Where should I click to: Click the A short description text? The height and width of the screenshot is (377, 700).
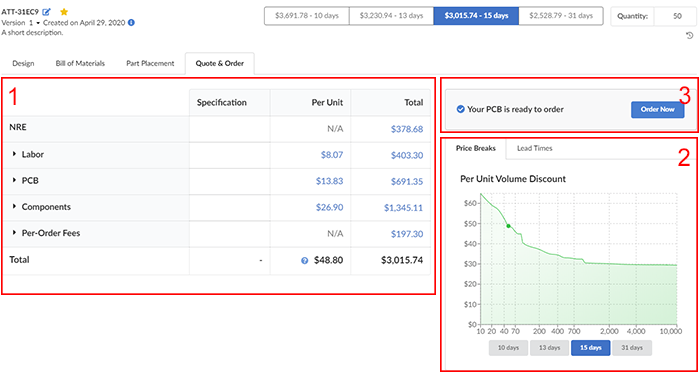(x=32, y=33)
